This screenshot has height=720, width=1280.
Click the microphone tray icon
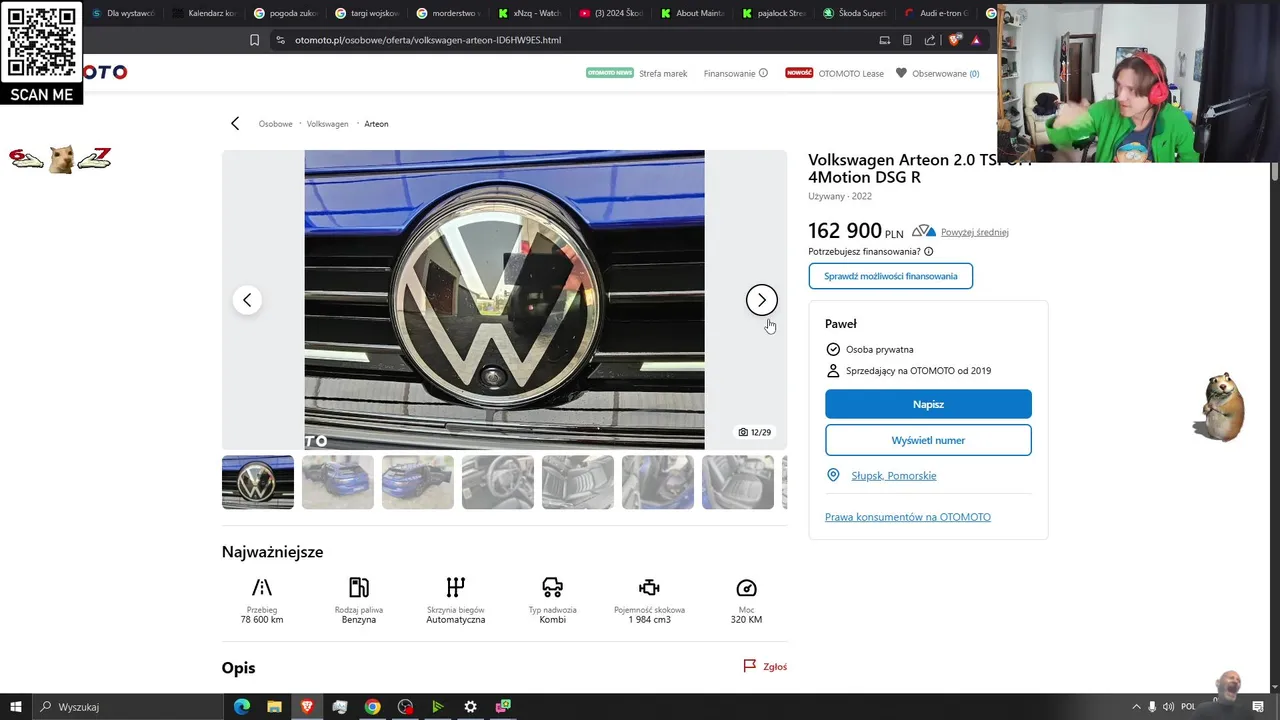[1152, 706]
